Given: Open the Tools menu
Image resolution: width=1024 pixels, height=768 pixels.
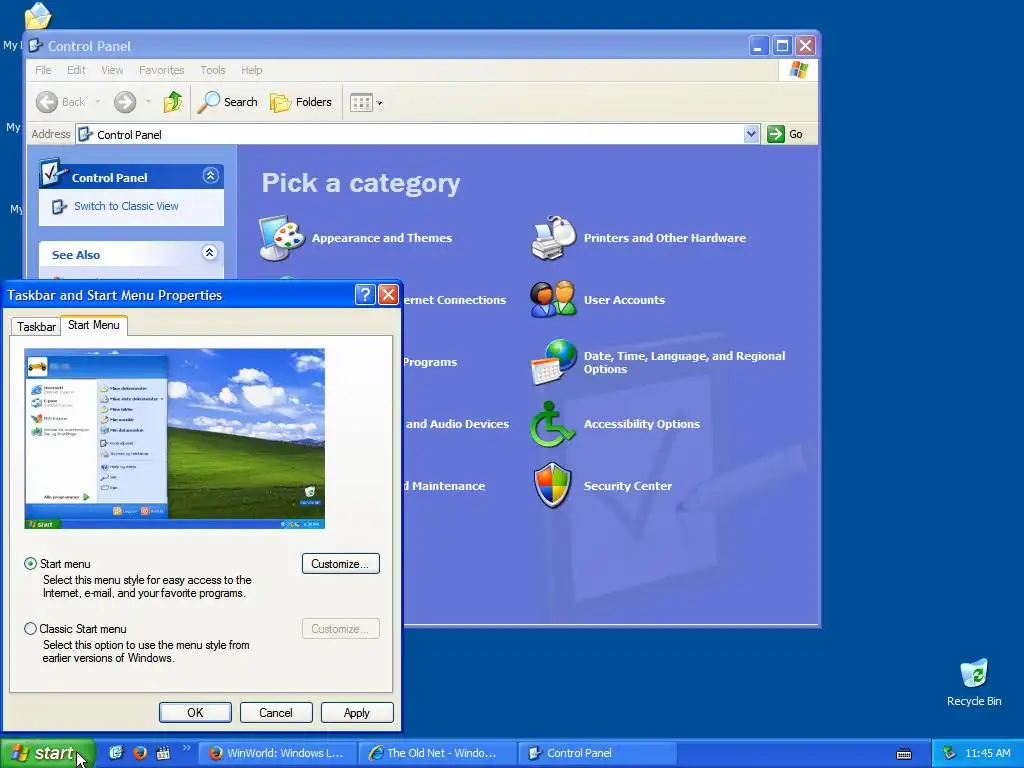Looking at the screenshot, I should pyautogui.click(x=213, y=70).
